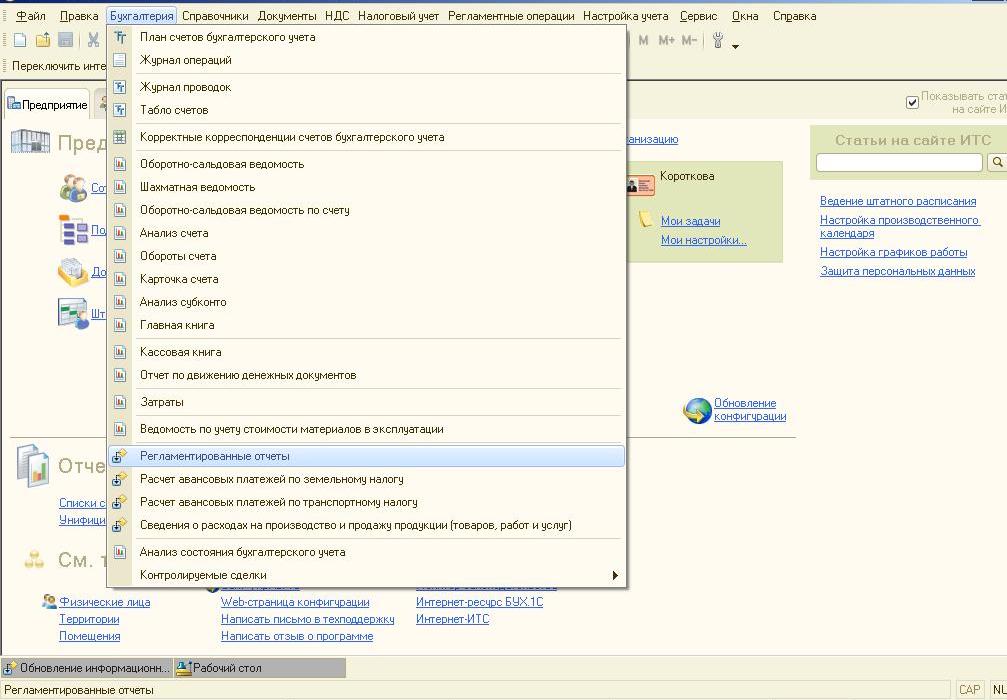This screenshot has width=1007, height=700.
Task: Click the ИТС site search input field
Action: (898, 162)
